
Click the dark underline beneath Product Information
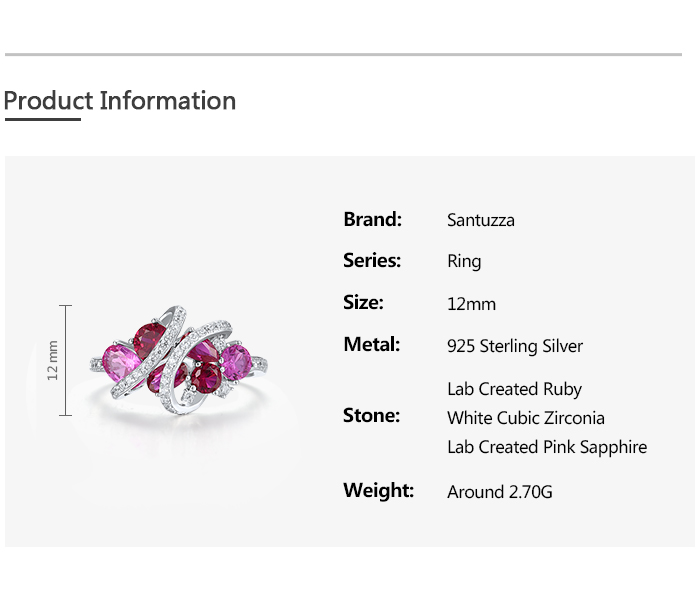42,120
